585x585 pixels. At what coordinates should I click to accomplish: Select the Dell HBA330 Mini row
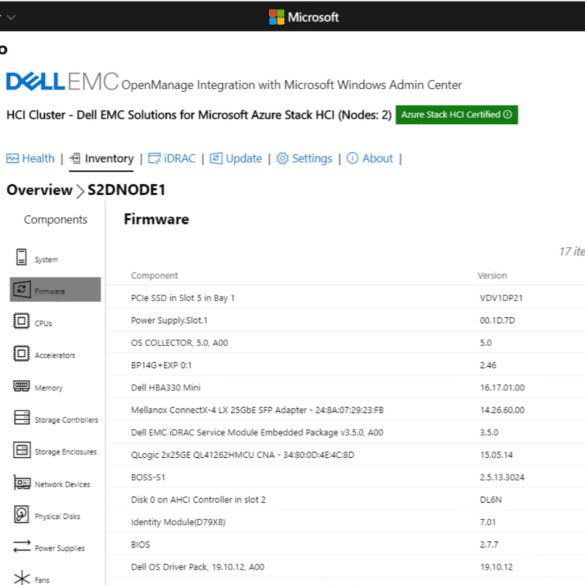click(x=345, y=387)
